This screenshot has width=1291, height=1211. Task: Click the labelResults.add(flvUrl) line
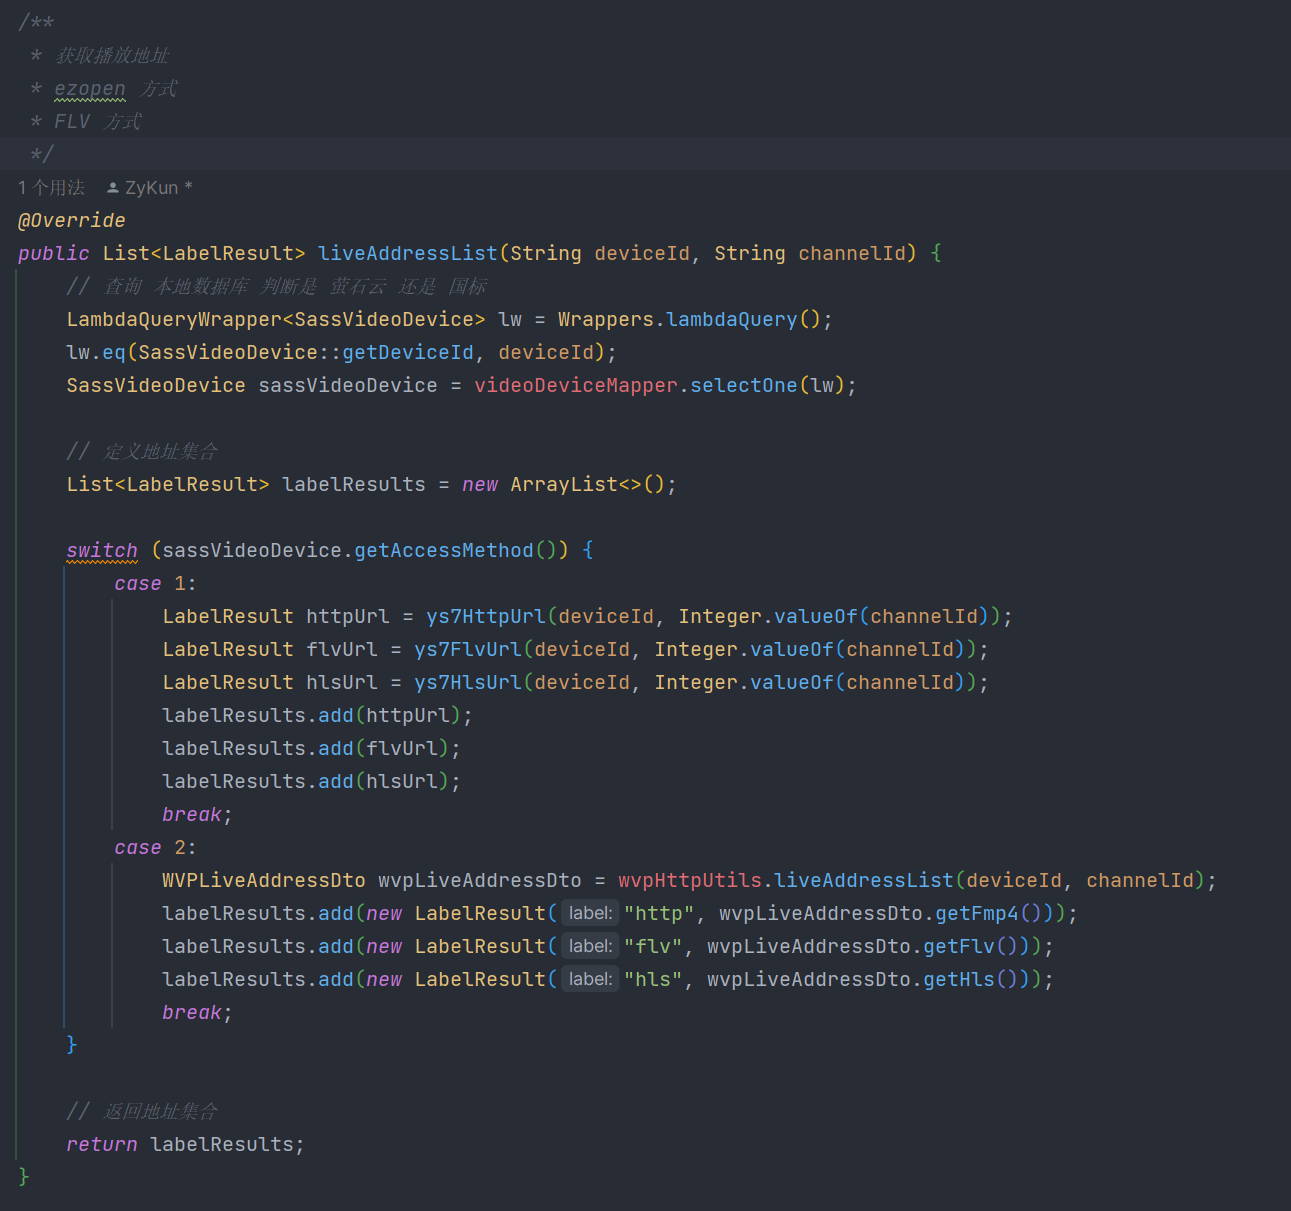(x=311, y=748)
